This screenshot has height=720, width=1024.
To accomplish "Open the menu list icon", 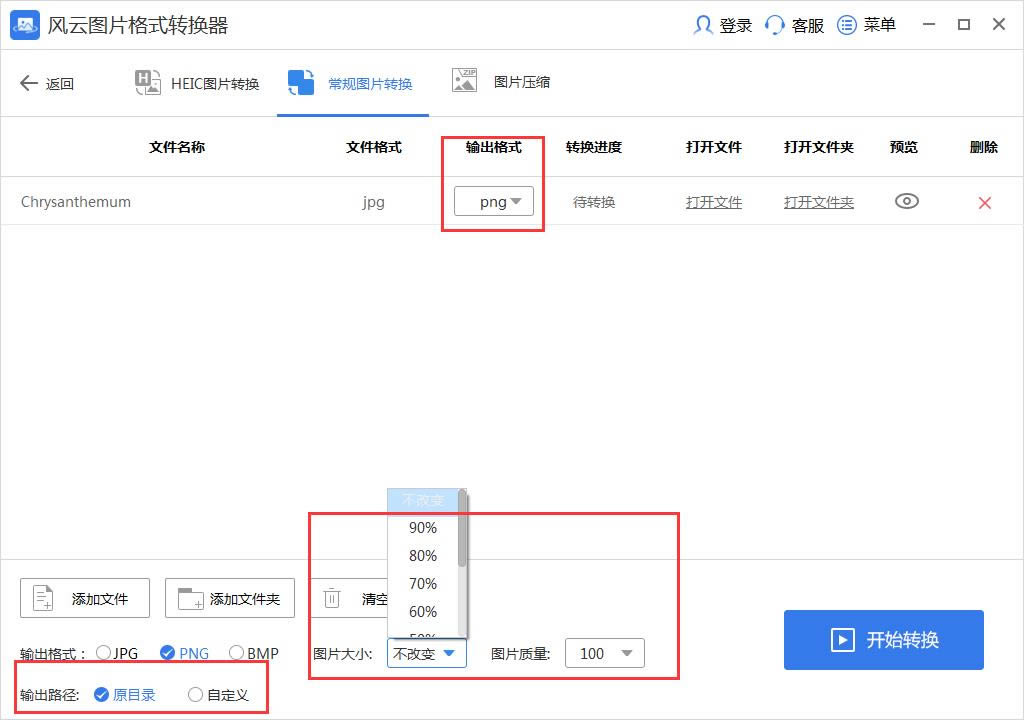I will point(846,25).
